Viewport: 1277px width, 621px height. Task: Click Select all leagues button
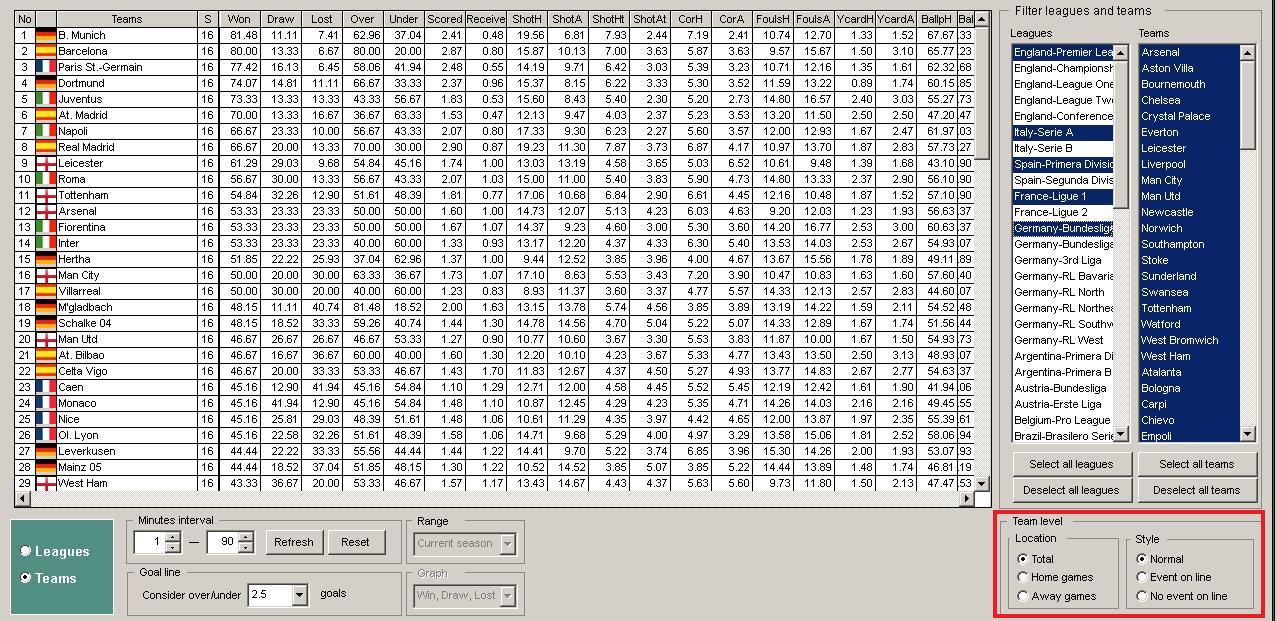coord(1071,464)
